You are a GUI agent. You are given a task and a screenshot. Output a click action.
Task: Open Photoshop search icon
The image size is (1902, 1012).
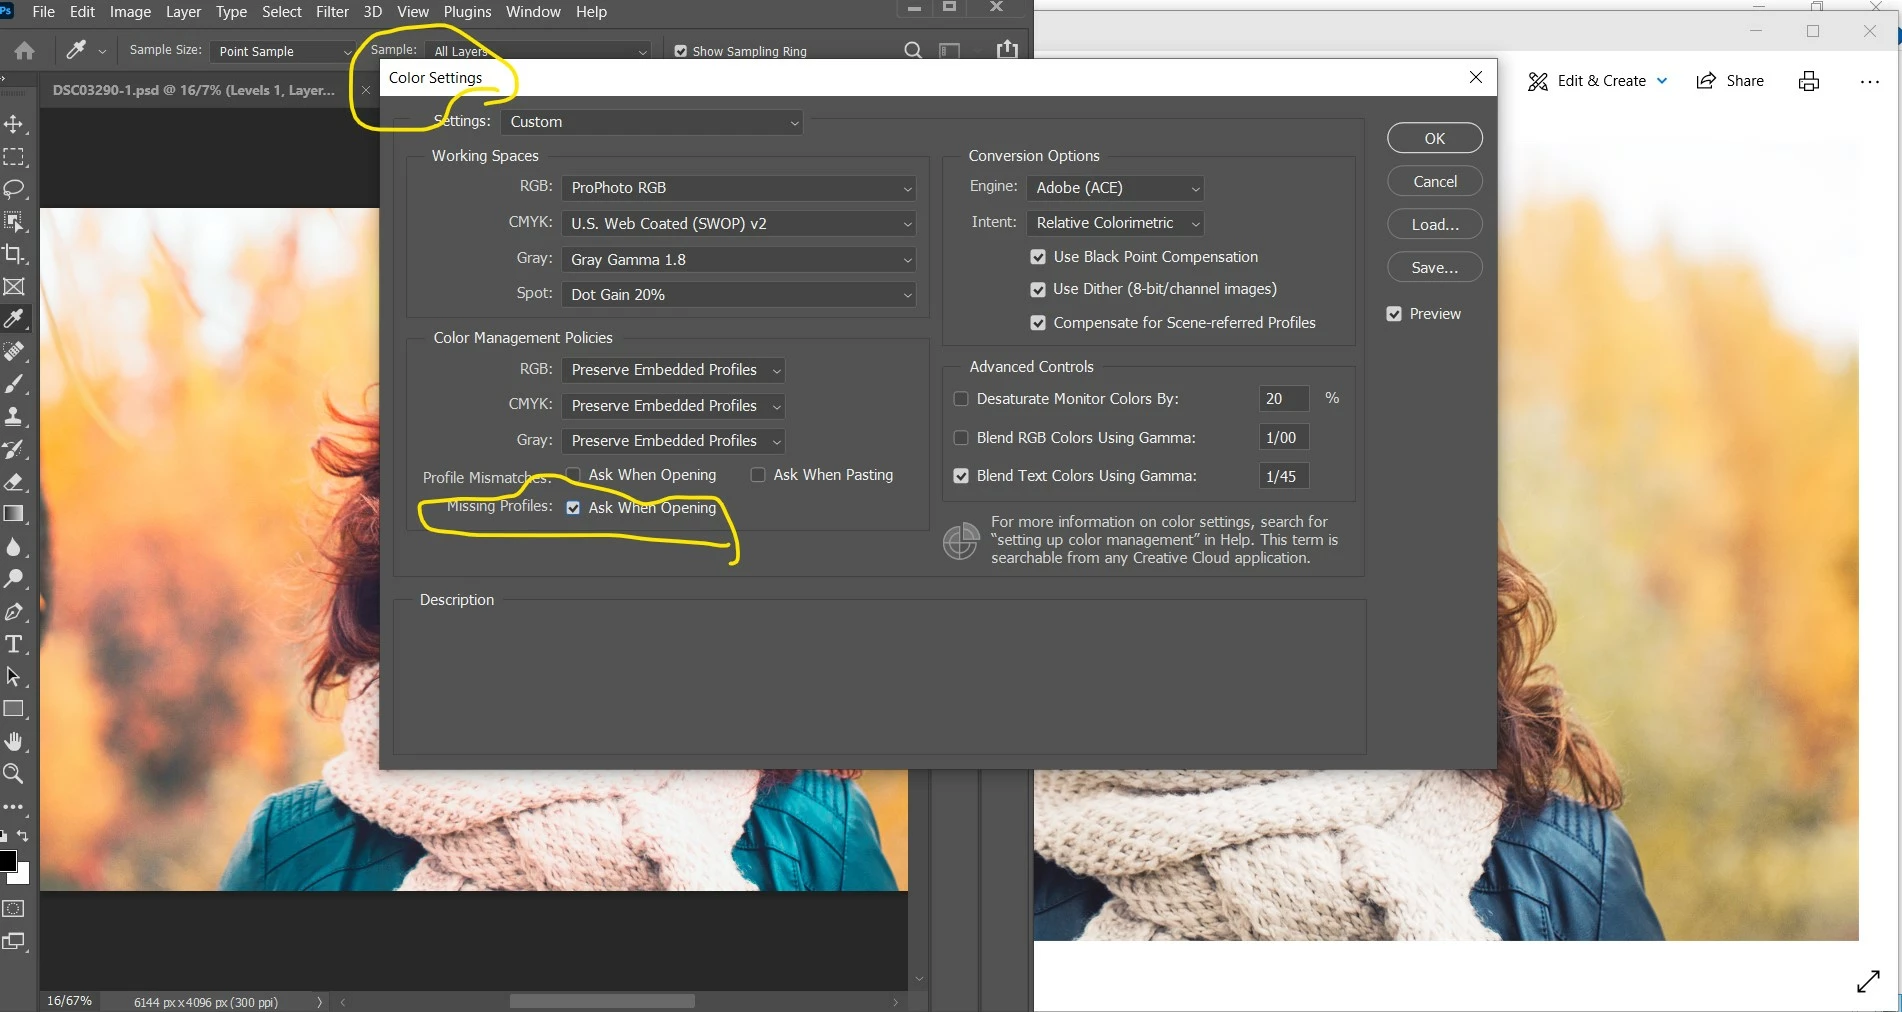click(913, 50)
